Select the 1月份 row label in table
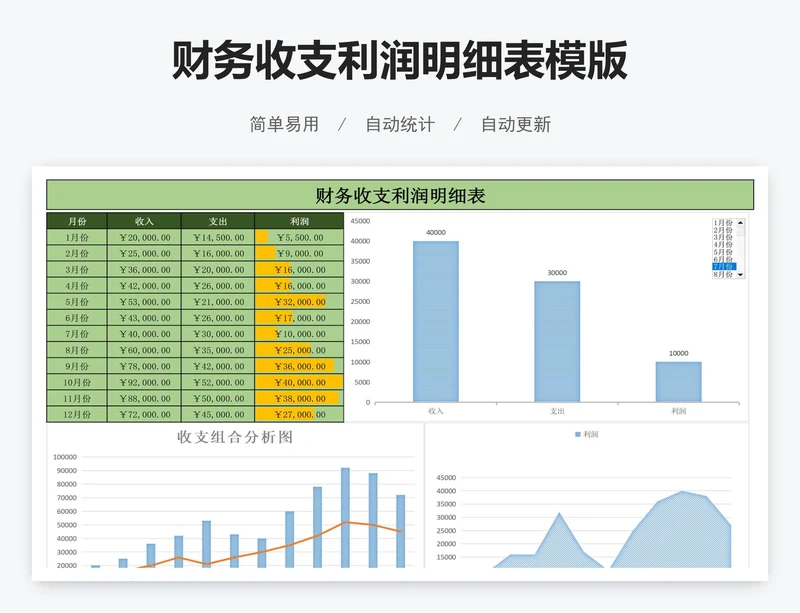This screenshot has height=613, width=800. [x=77, y=237]
